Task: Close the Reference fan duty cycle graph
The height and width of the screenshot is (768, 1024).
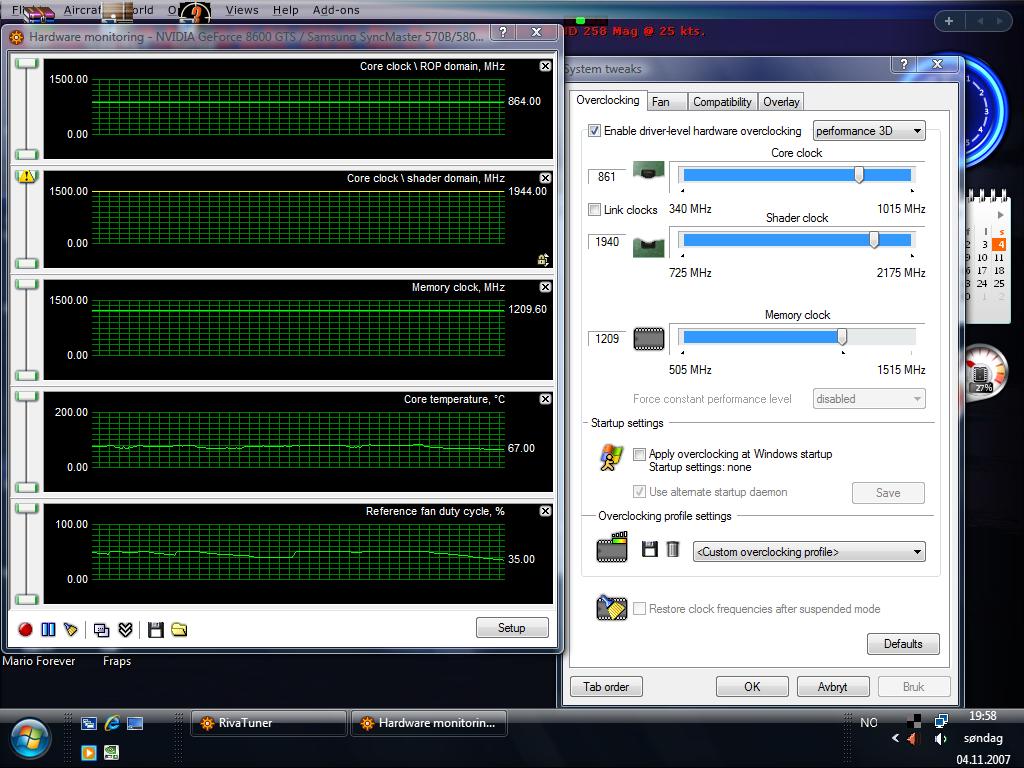Action: pyautogui.click(x=545, y=511)
